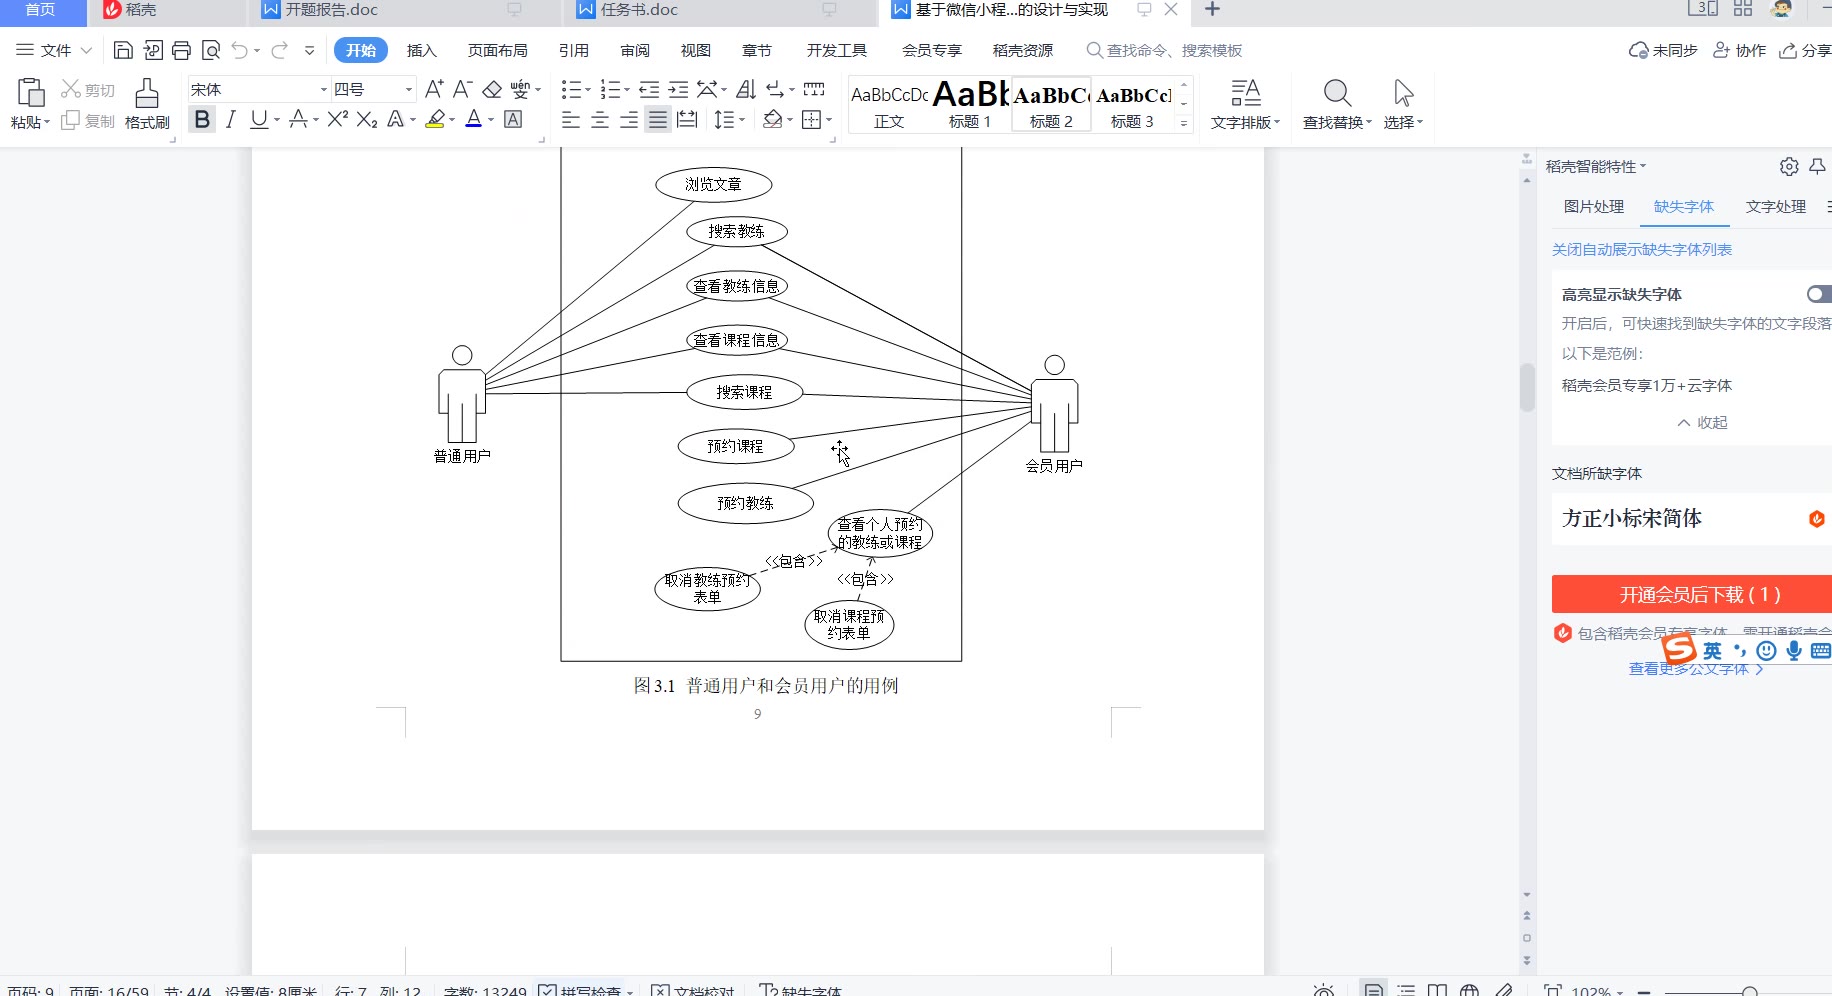
Task: Open the Find and Replace tool
Action: (1337, 103)
